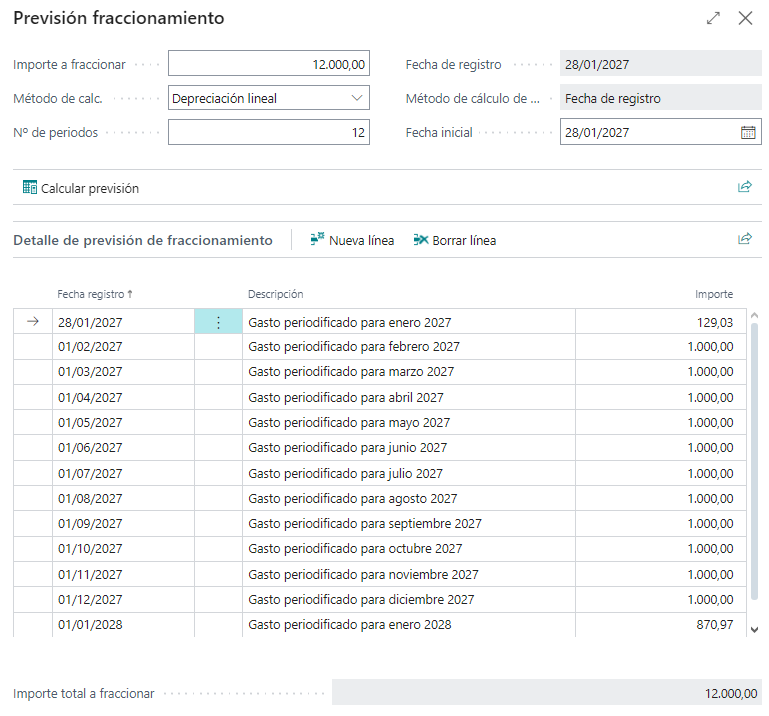The width and height of the screenshot is (769, 716).
Task: Click the Importe column header
Action: (714, 294)
